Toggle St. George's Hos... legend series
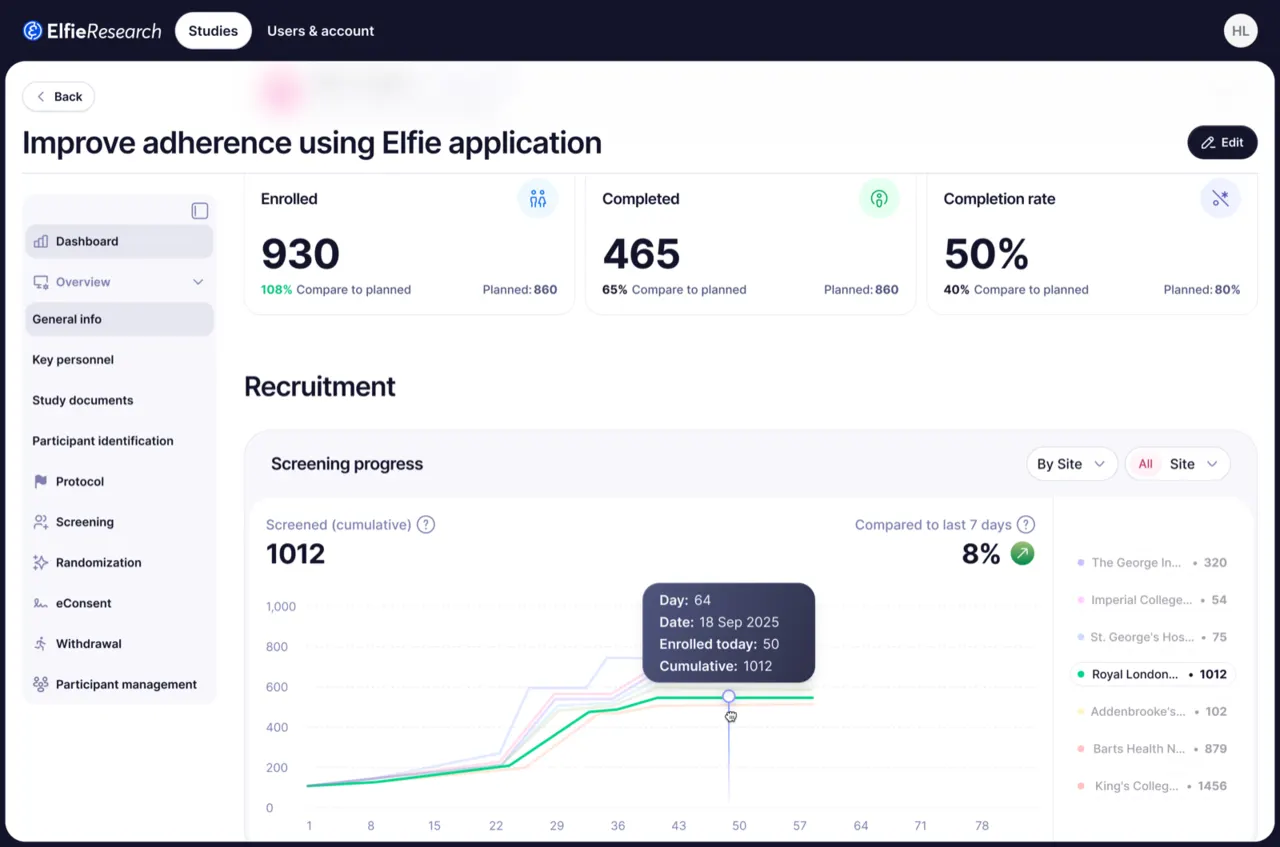Image resolution: width=1280 pixels, height=847 pixels. pos(1153,637)
